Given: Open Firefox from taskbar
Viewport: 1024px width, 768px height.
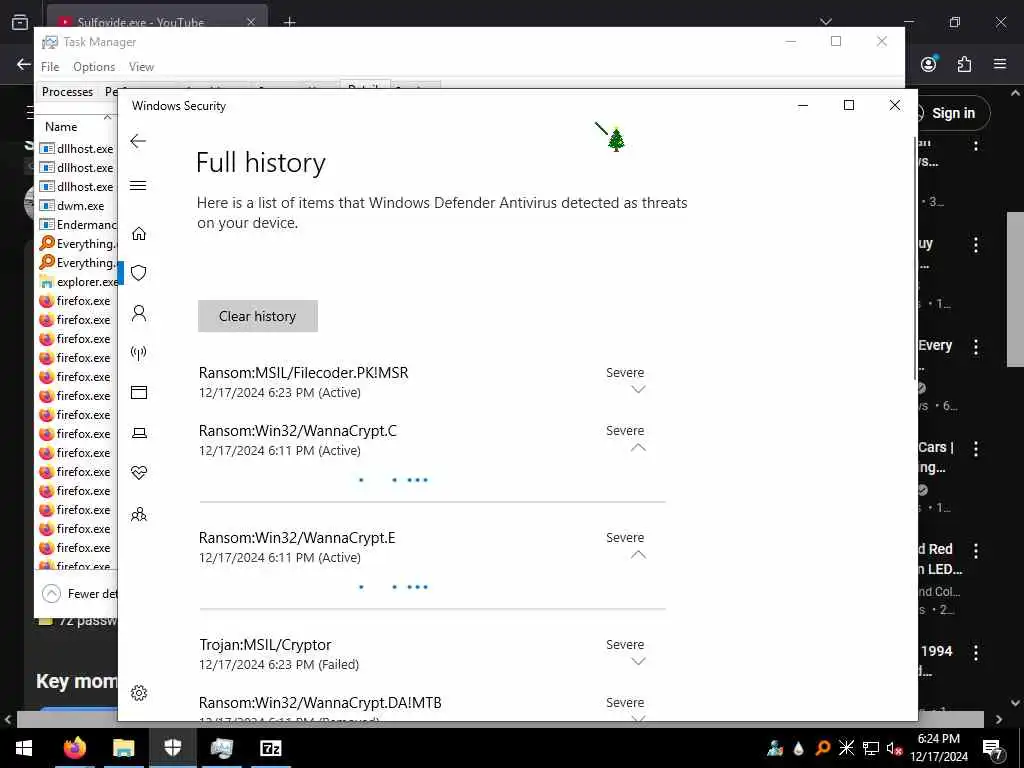Looking at the screenshot, I should (74, 748).
